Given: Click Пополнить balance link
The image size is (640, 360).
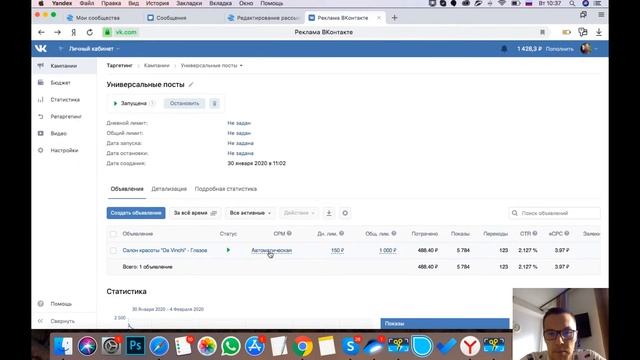Looking at the screenshot, I should point(559,49).
